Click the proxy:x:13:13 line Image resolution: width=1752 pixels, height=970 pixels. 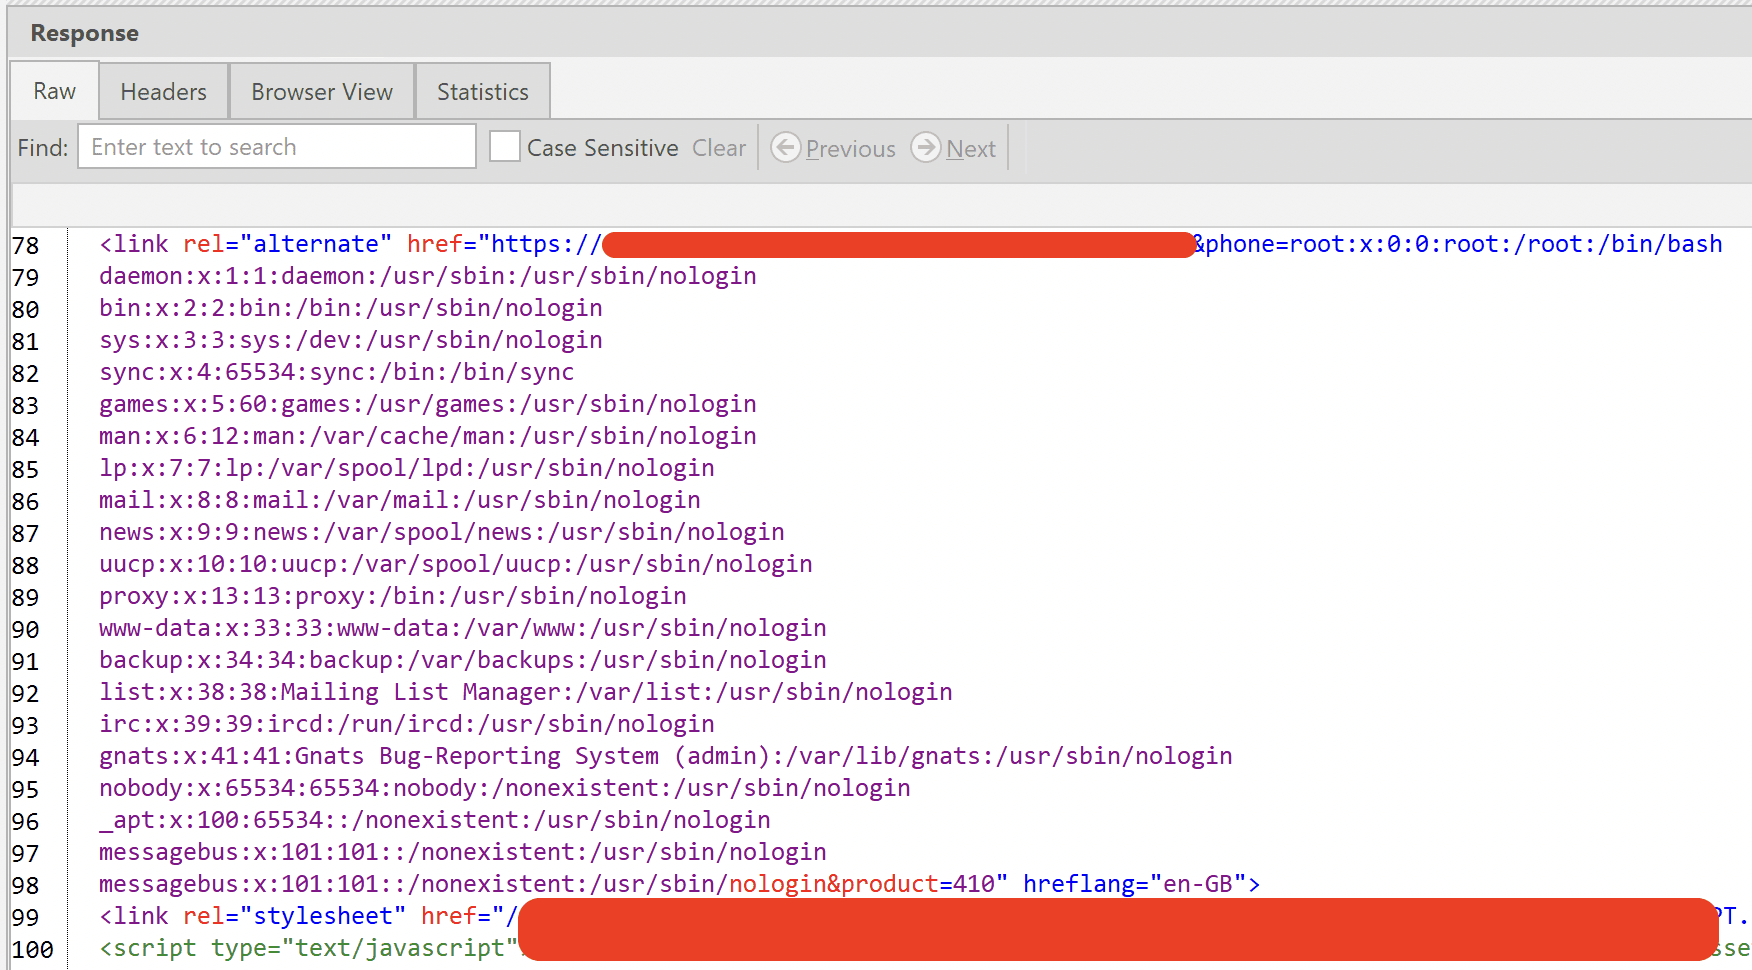point(392,596)
